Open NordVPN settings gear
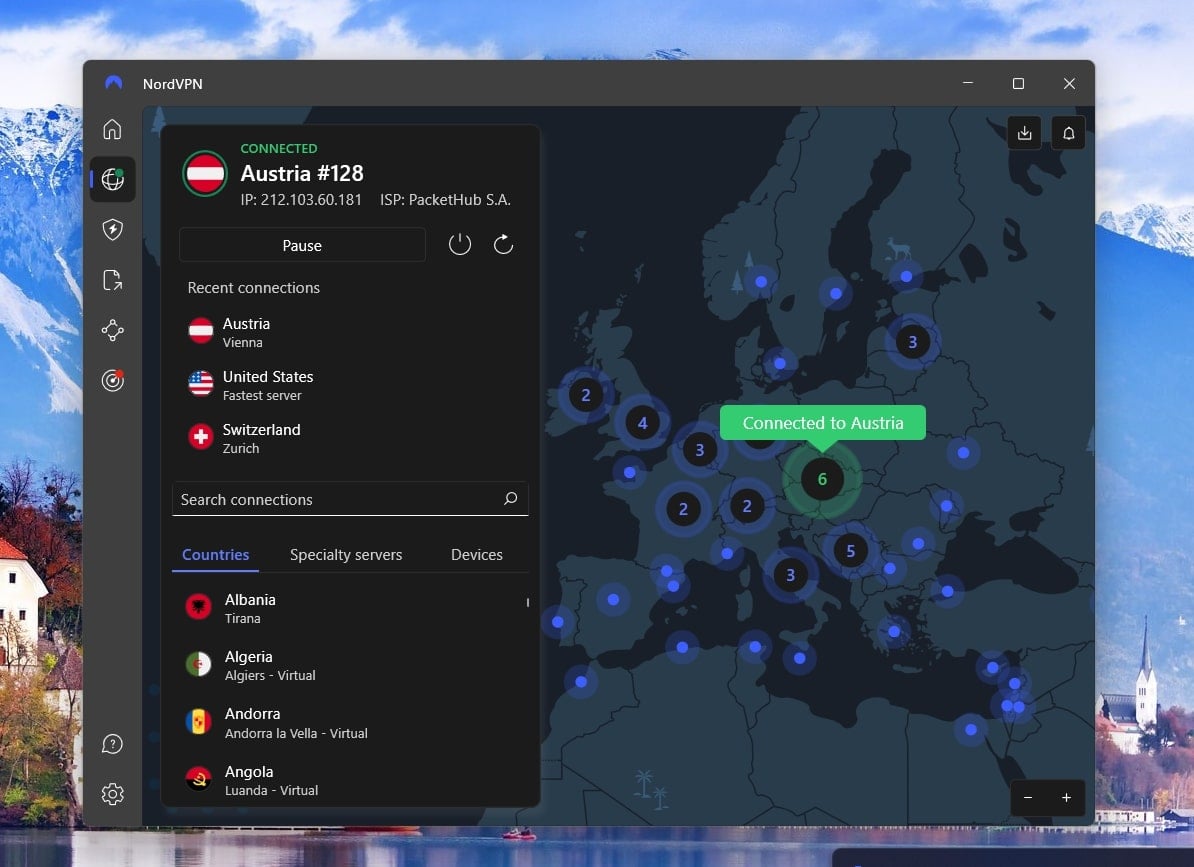This screenshot has height=867, width=1194. click(112, 793)
